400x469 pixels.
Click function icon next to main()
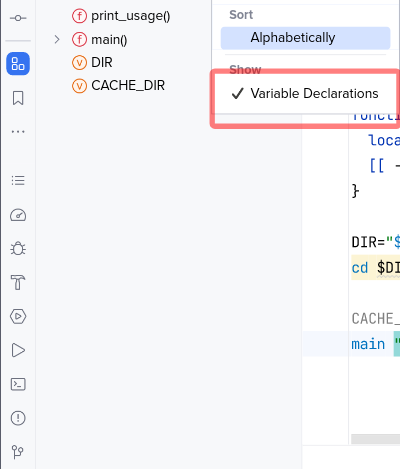pos(79,39)
